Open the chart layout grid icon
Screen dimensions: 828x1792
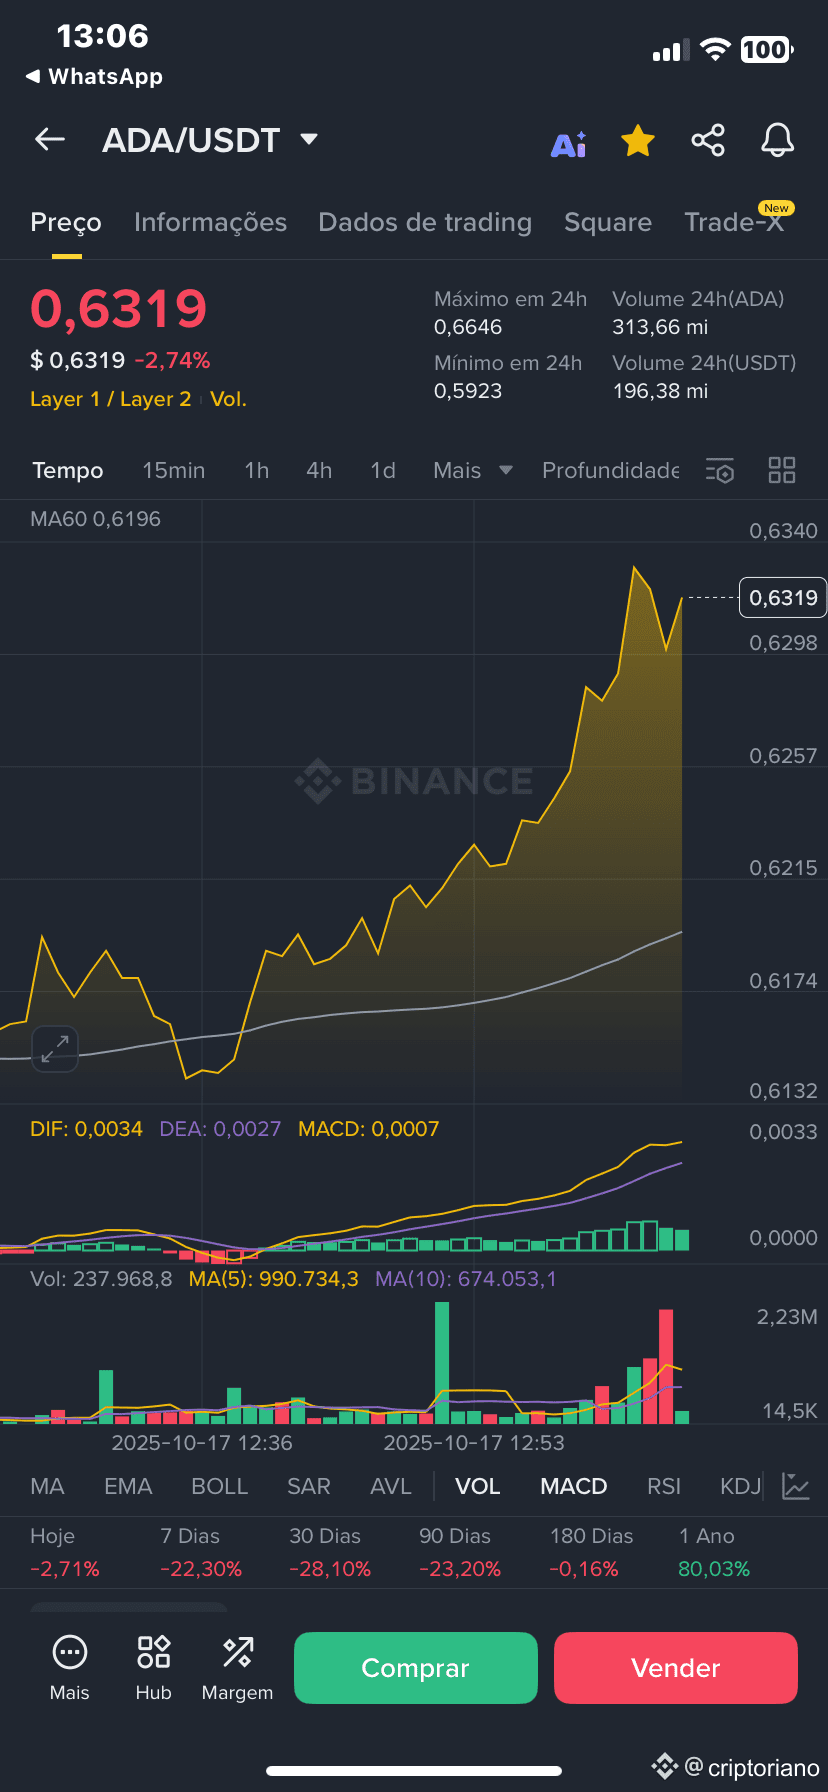782,470
